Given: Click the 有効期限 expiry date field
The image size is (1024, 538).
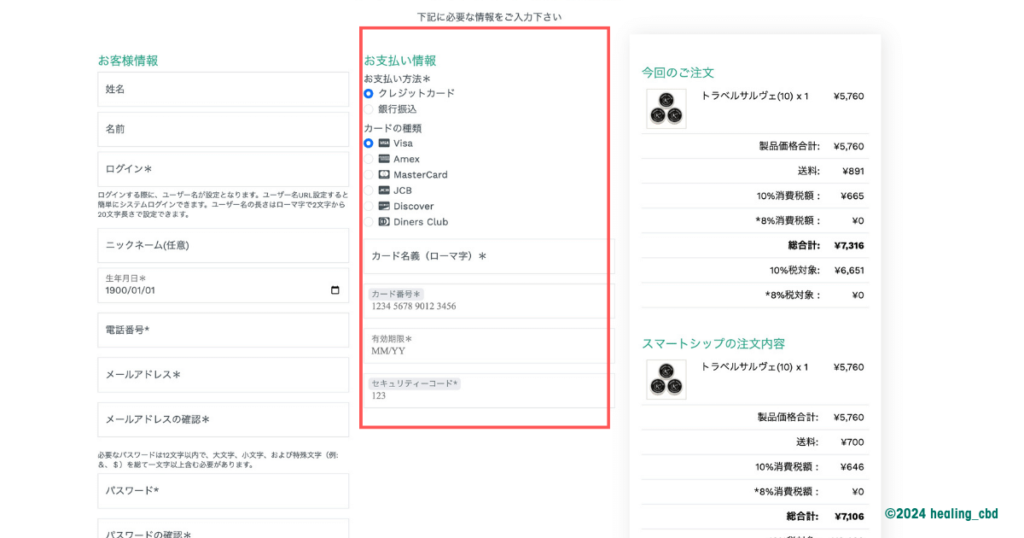Looking at the screenshot, I should point(485,351).
